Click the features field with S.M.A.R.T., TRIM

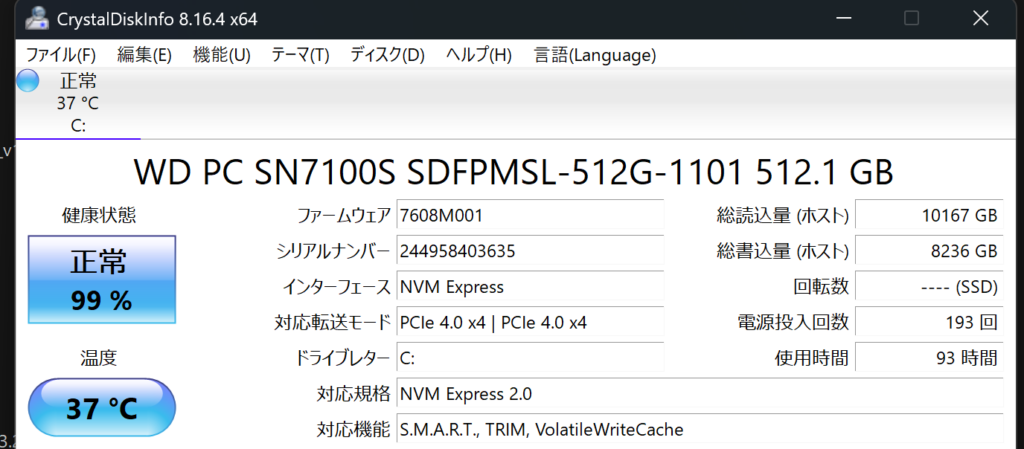pos(699,429)
